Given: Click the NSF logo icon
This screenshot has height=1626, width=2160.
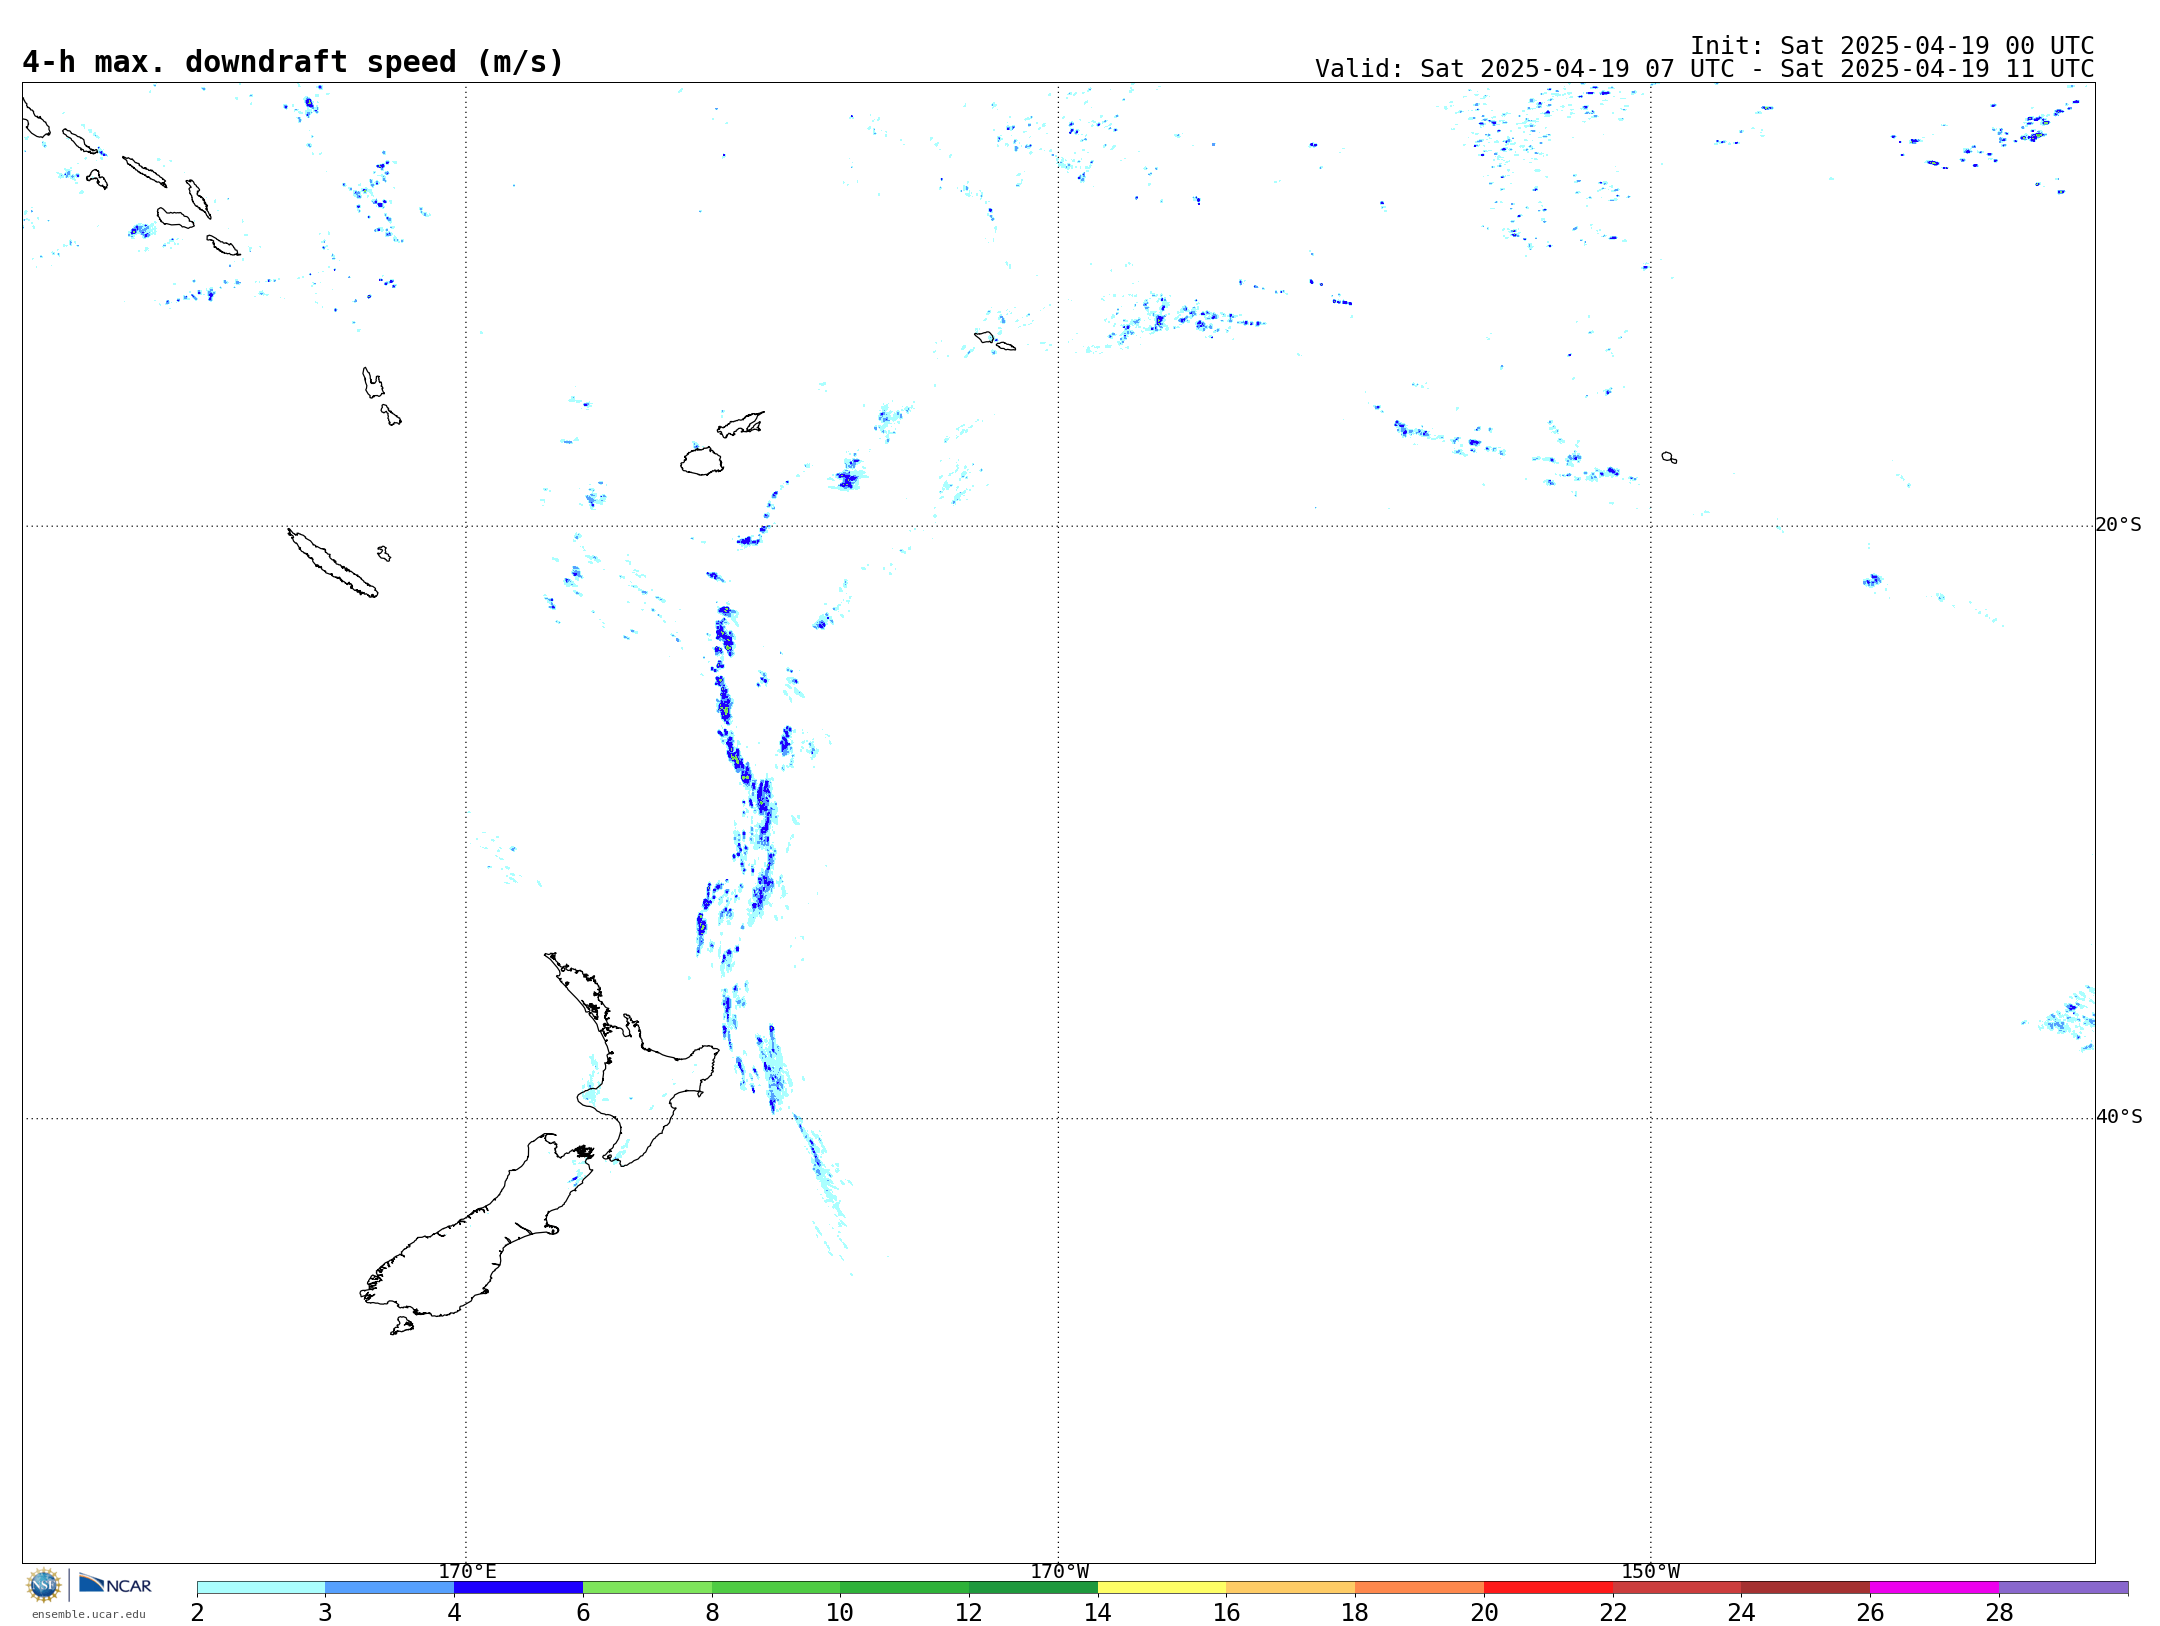Looking at the screenshot, I should (x=44, y=1585).
